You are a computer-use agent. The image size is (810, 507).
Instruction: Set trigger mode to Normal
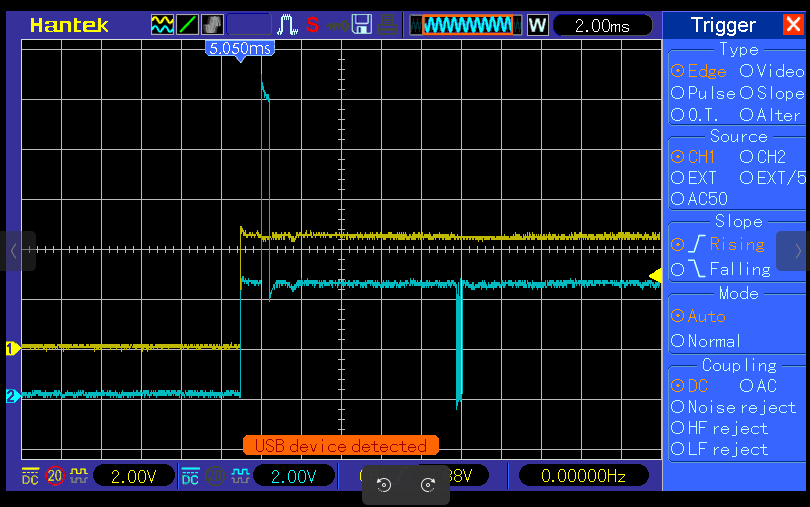705,341
